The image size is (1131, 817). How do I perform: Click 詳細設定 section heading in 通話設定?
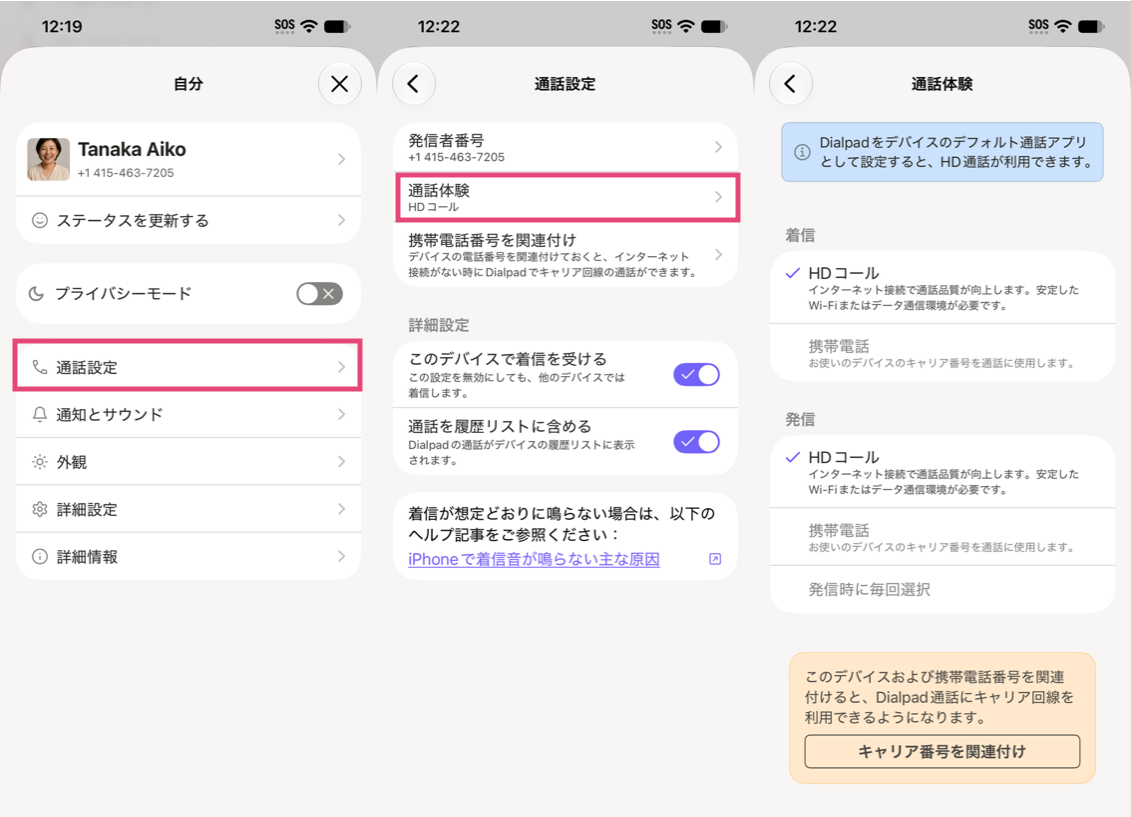(x=439, y=324)
